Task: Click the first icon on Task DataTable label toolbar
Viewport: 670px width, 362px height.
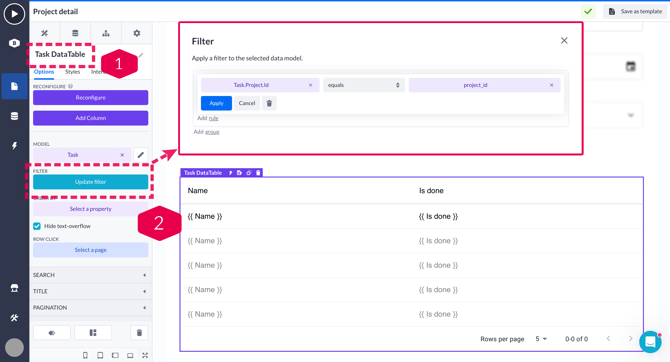Action: coord(230,173)
